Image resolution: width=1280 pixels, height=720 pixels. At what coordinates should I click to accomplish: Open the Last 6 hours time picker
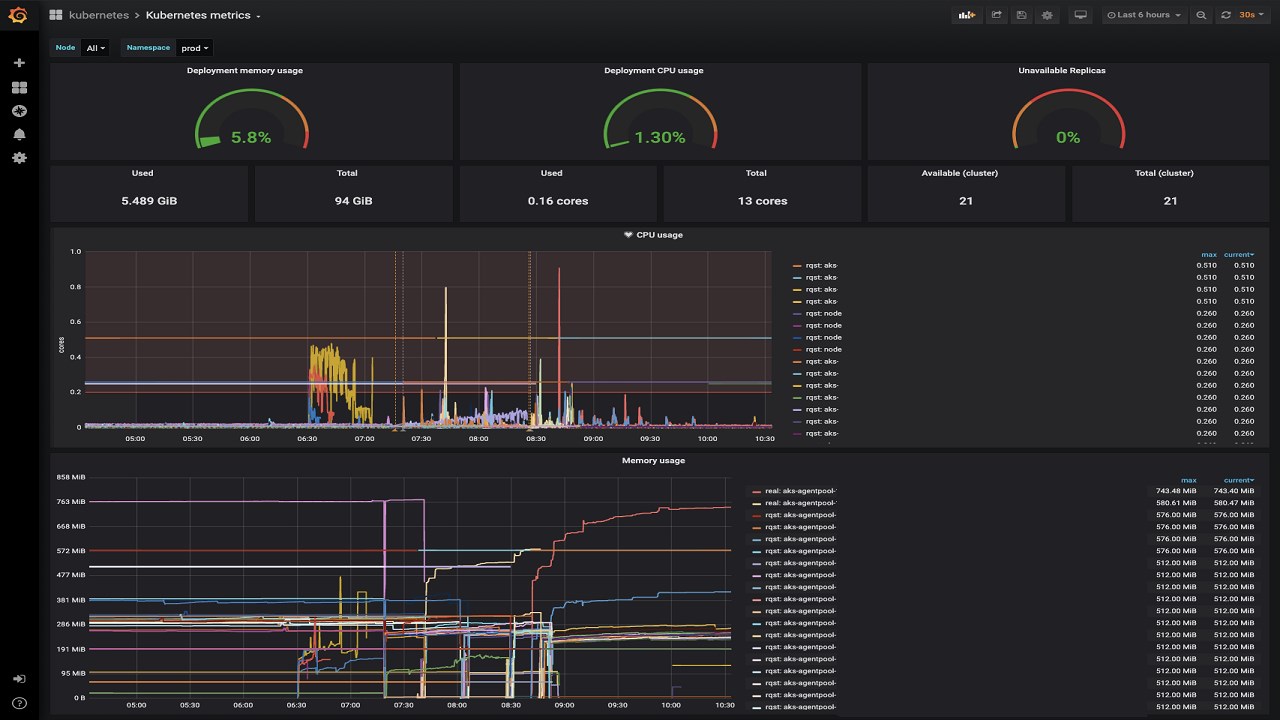click(x=1143, y=15)
